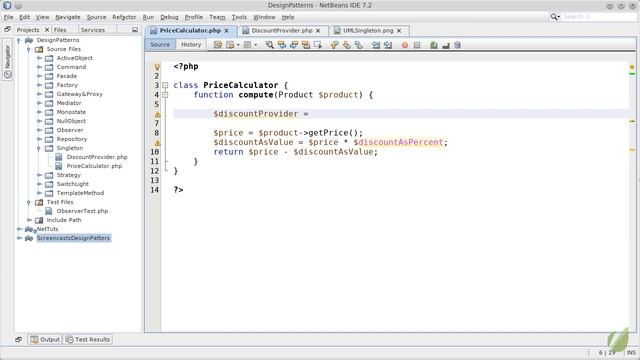Select ObserverTest.php under Test Files

click(x=82, y=211)
